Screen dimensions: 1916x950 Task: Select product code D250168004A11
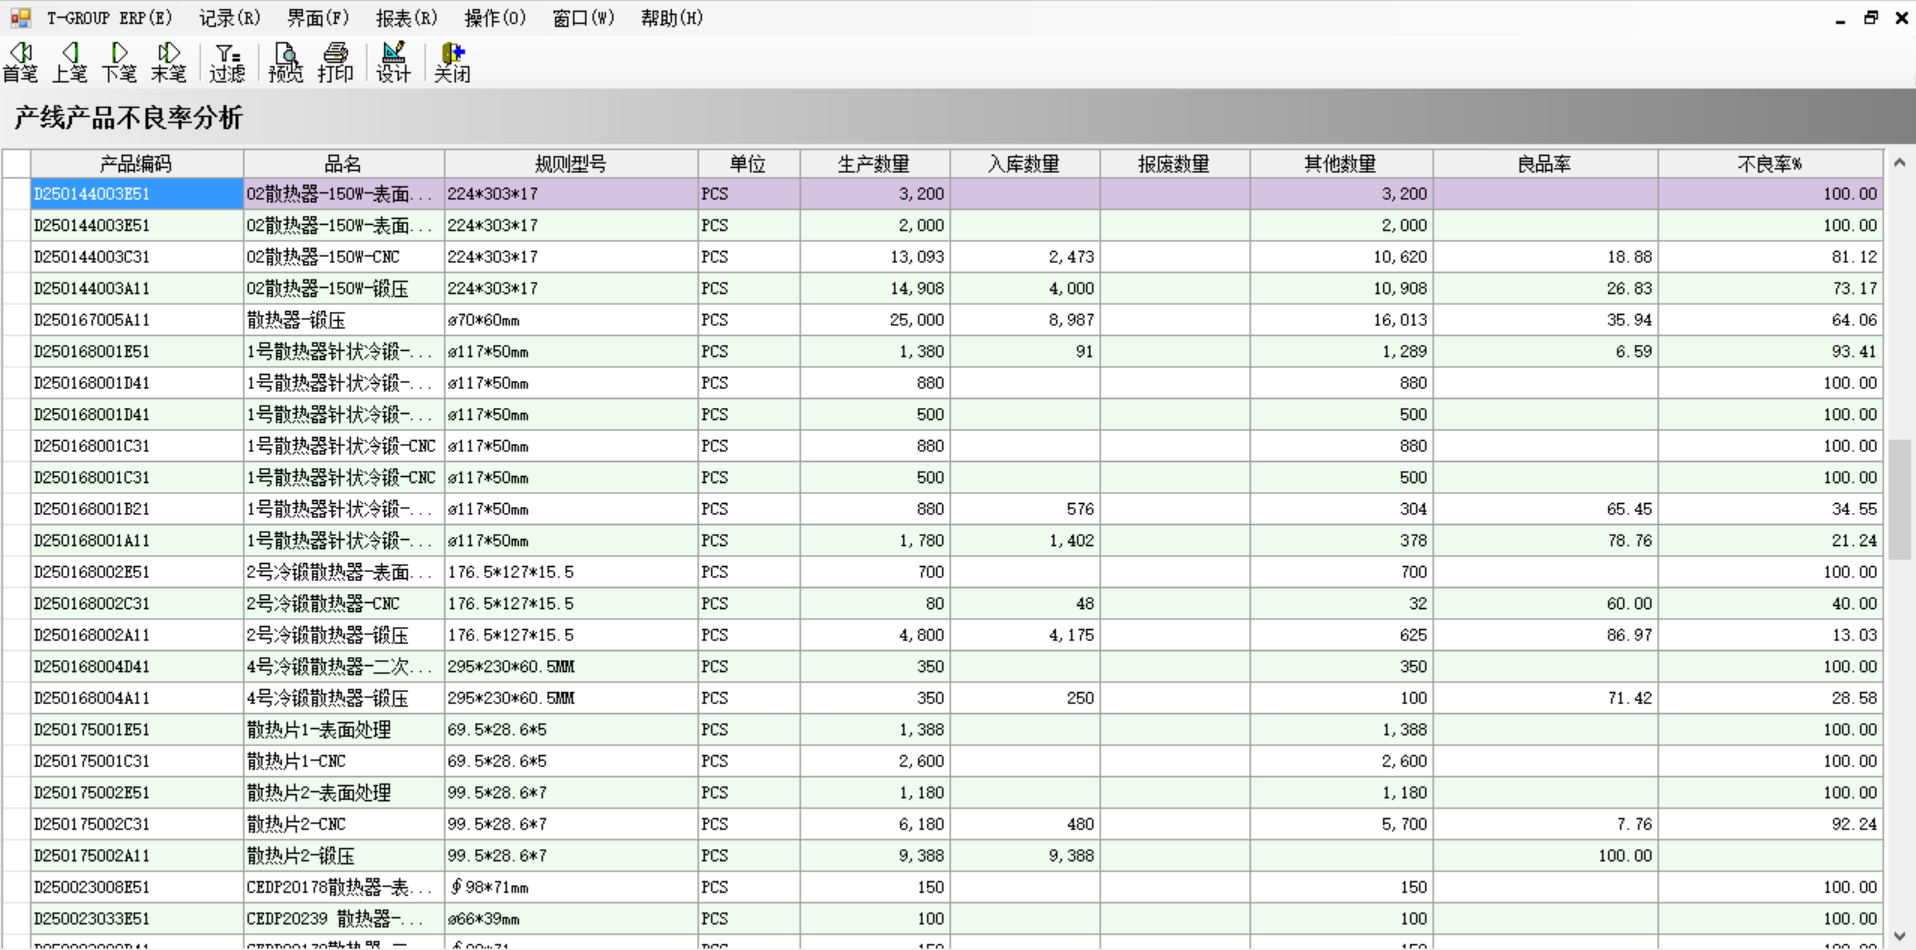[x=137, y=698]
